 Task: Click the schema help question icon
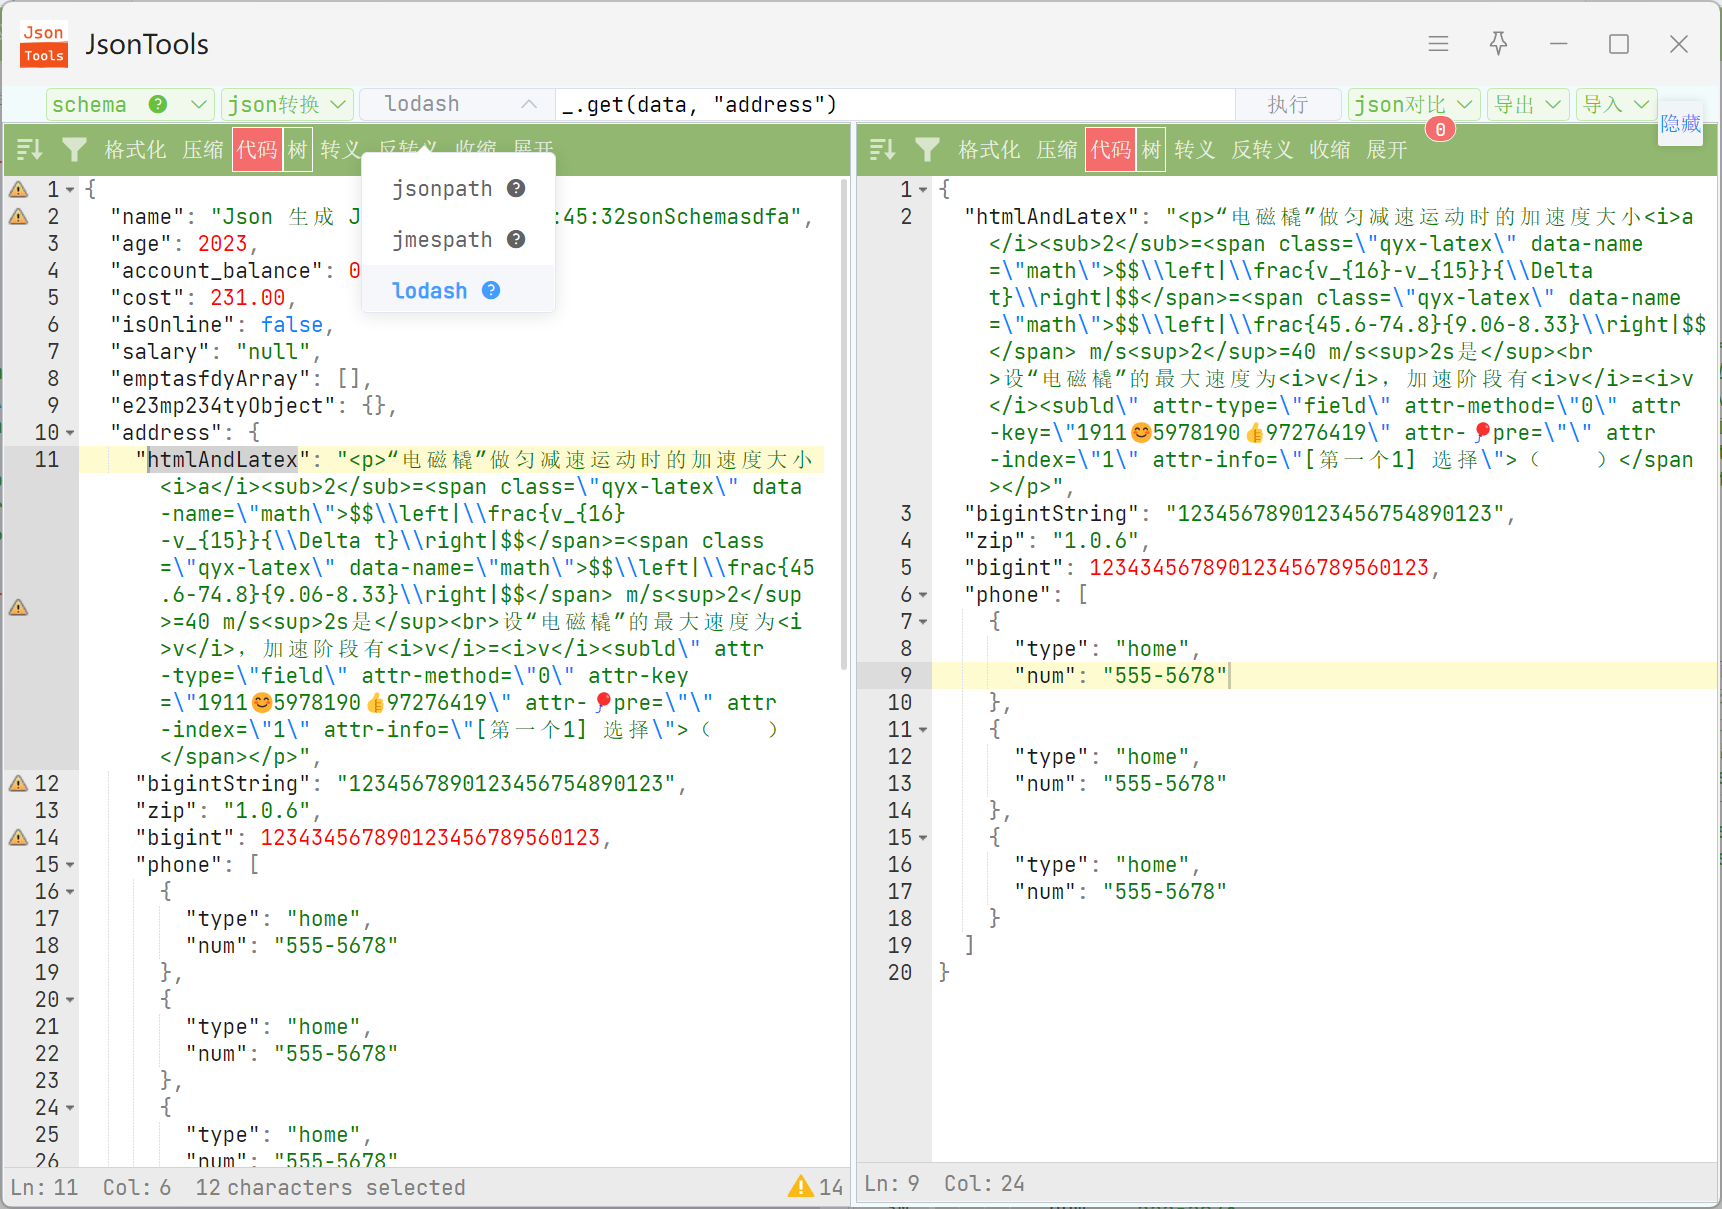157,104
